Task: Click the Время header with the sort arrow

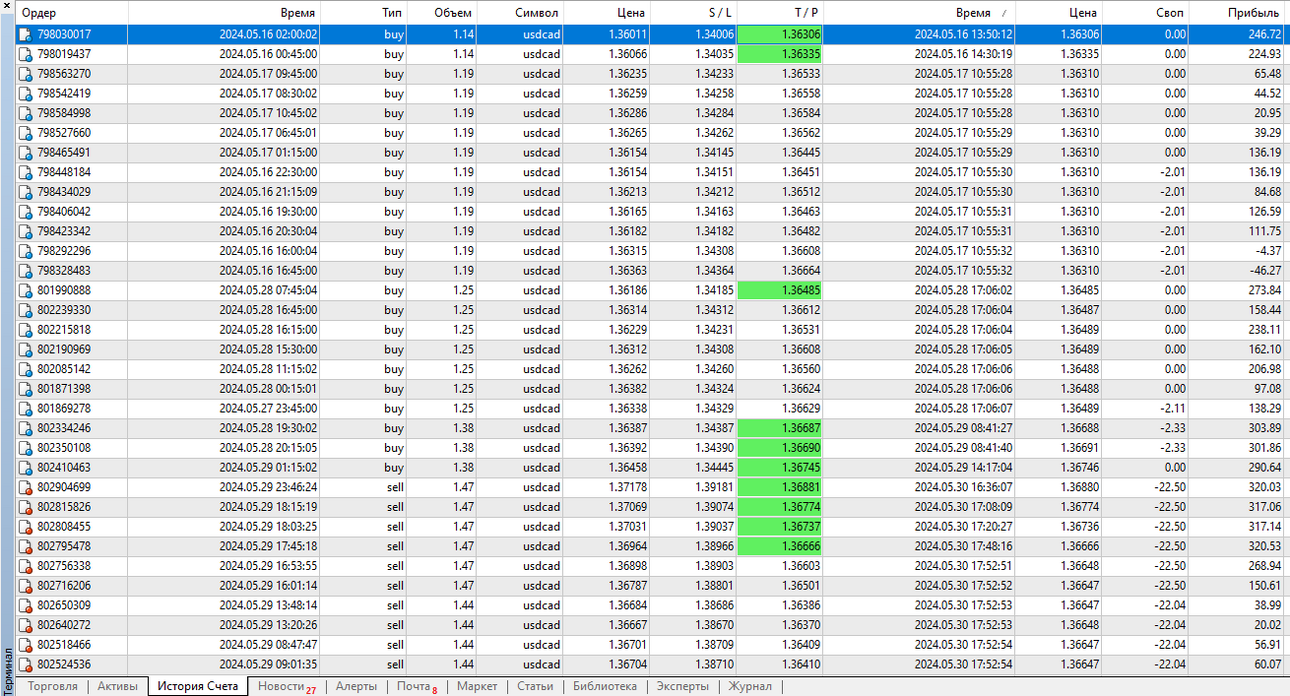Action: click(920, 13)
